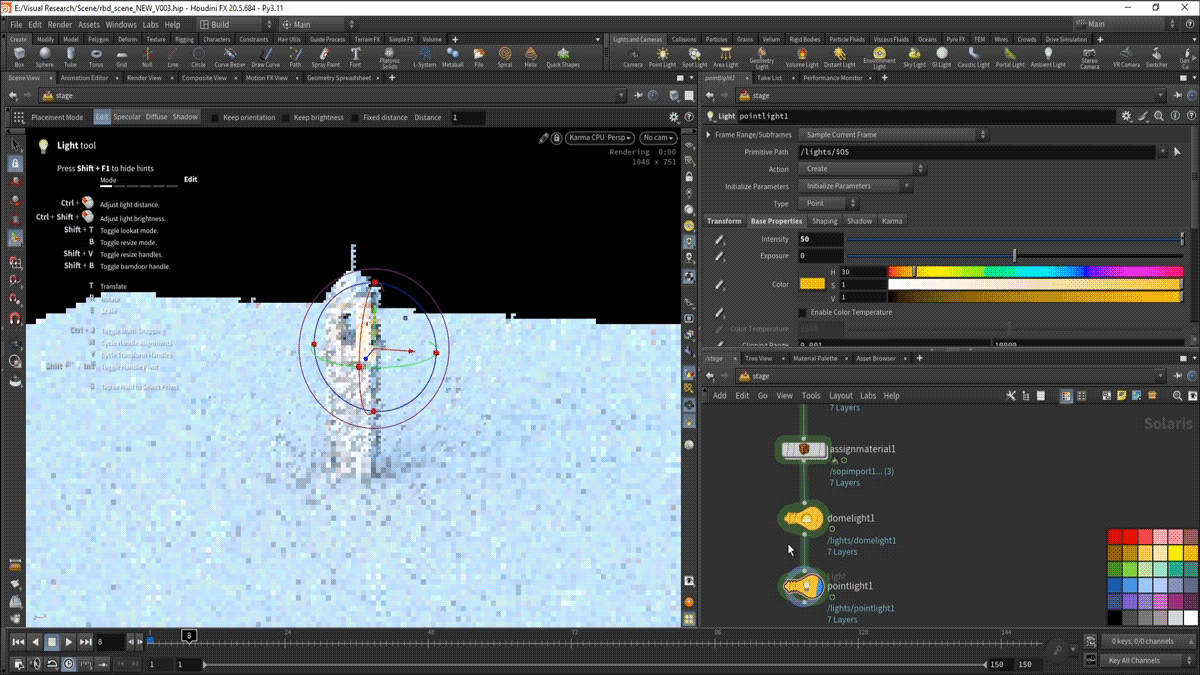Check Enable Color Temperature option
1200x675 pixels.
(802, 312)
